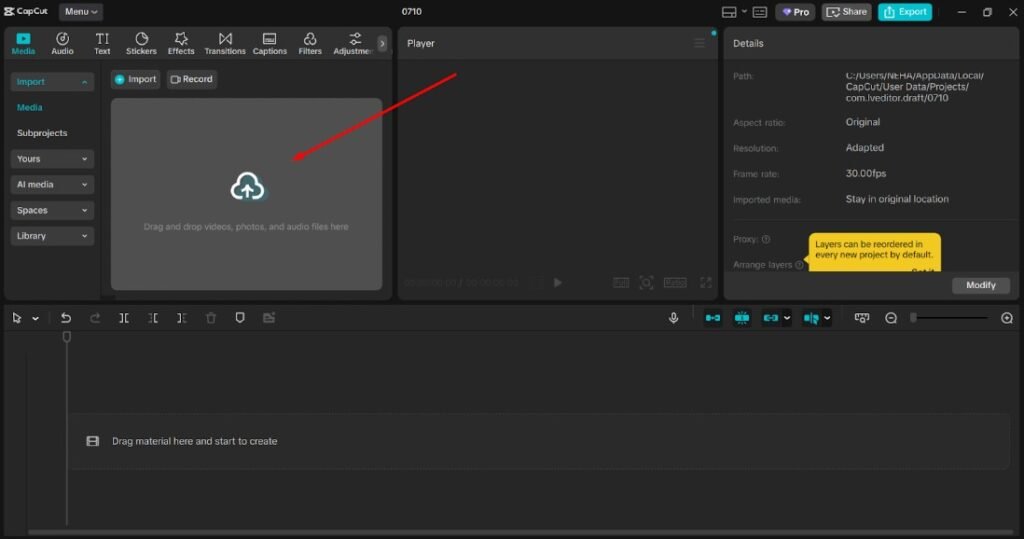Select Subprojects in the Import sidebar
Viewport: 1024px width, 539px height.
[42, 133]
